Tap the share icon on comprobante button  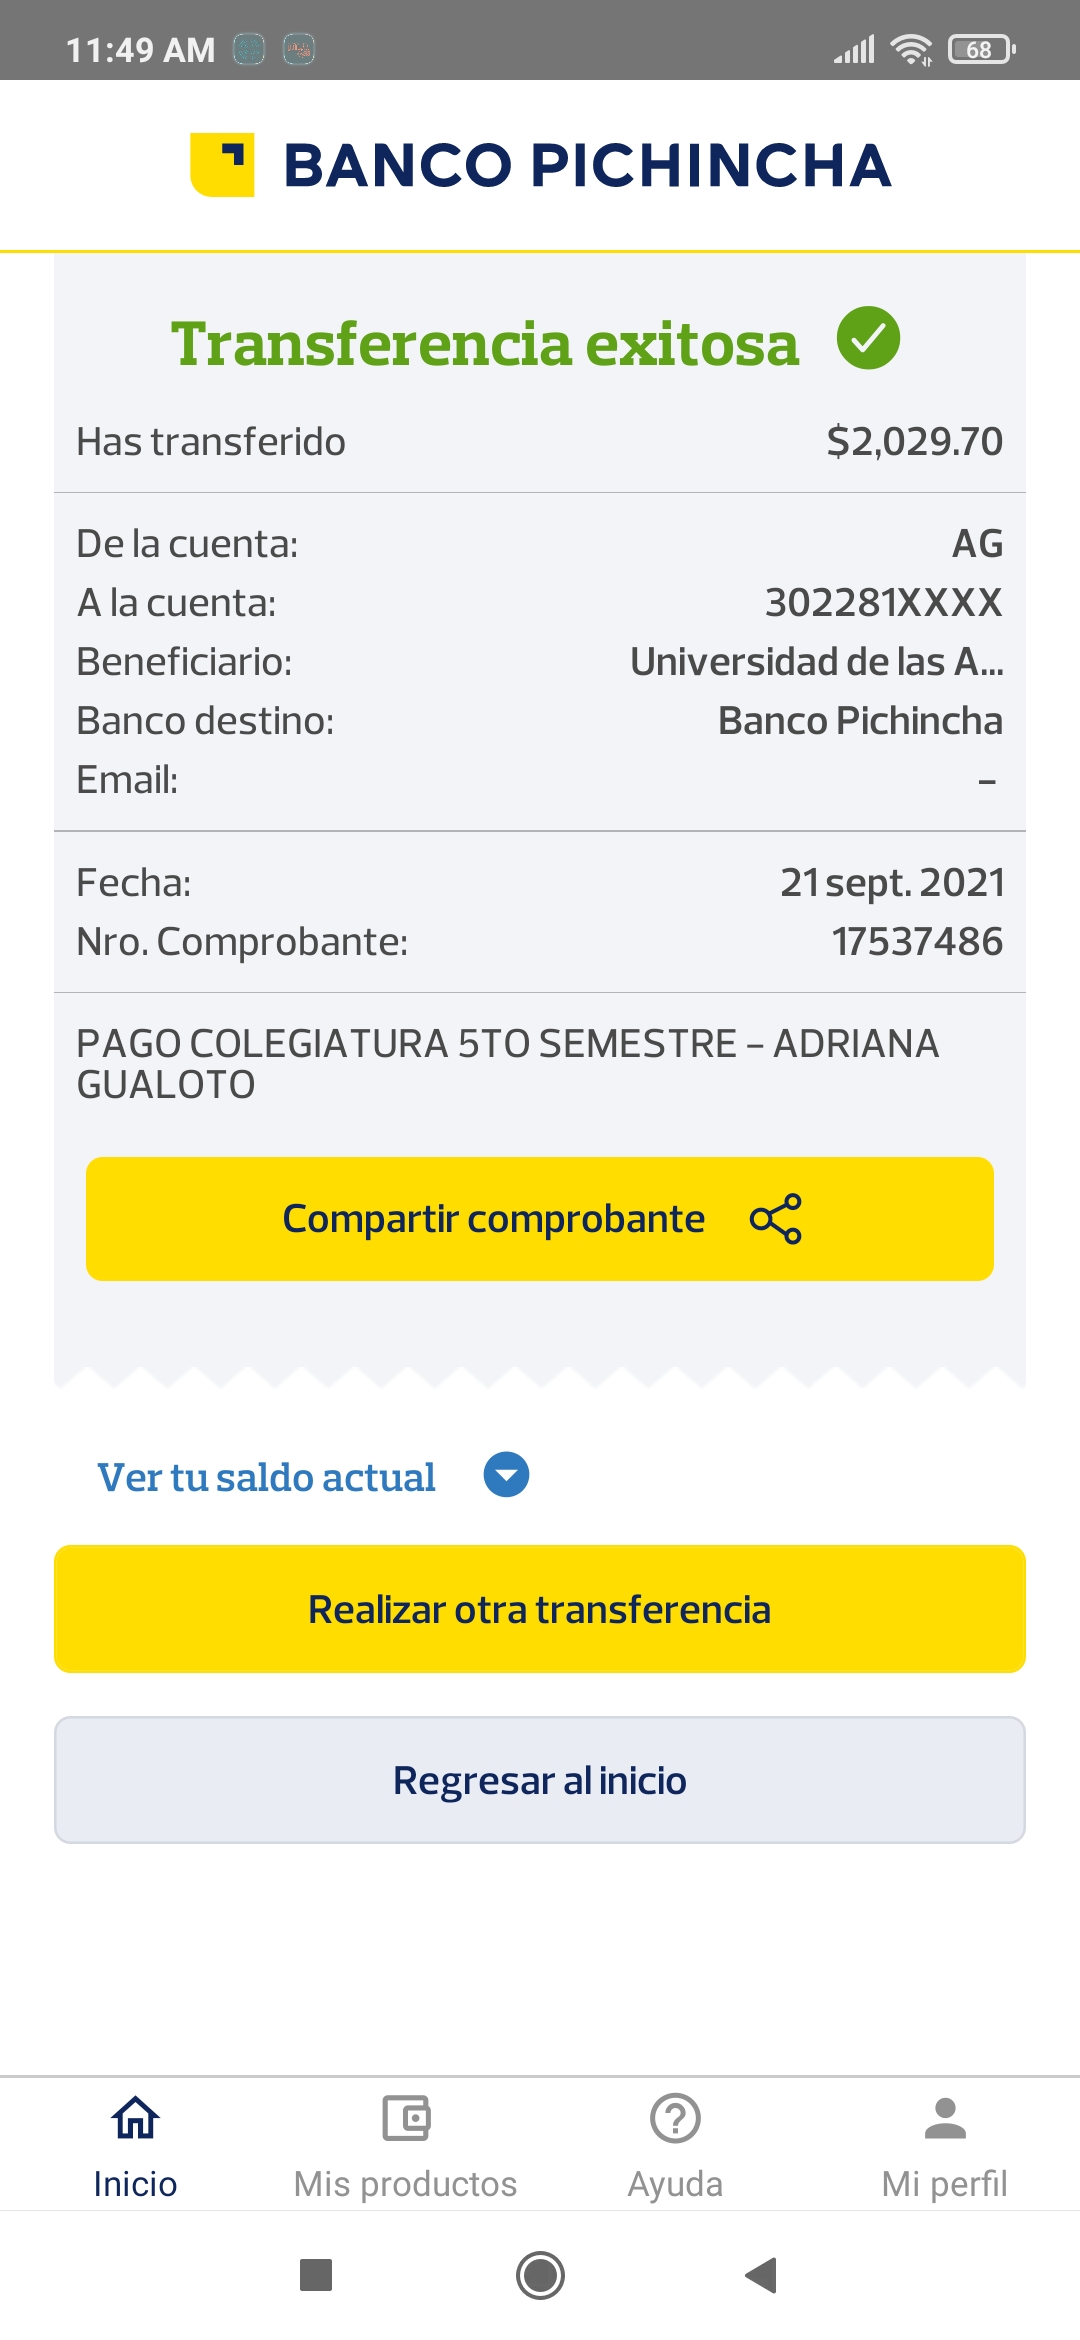[x=776, y=1219]
